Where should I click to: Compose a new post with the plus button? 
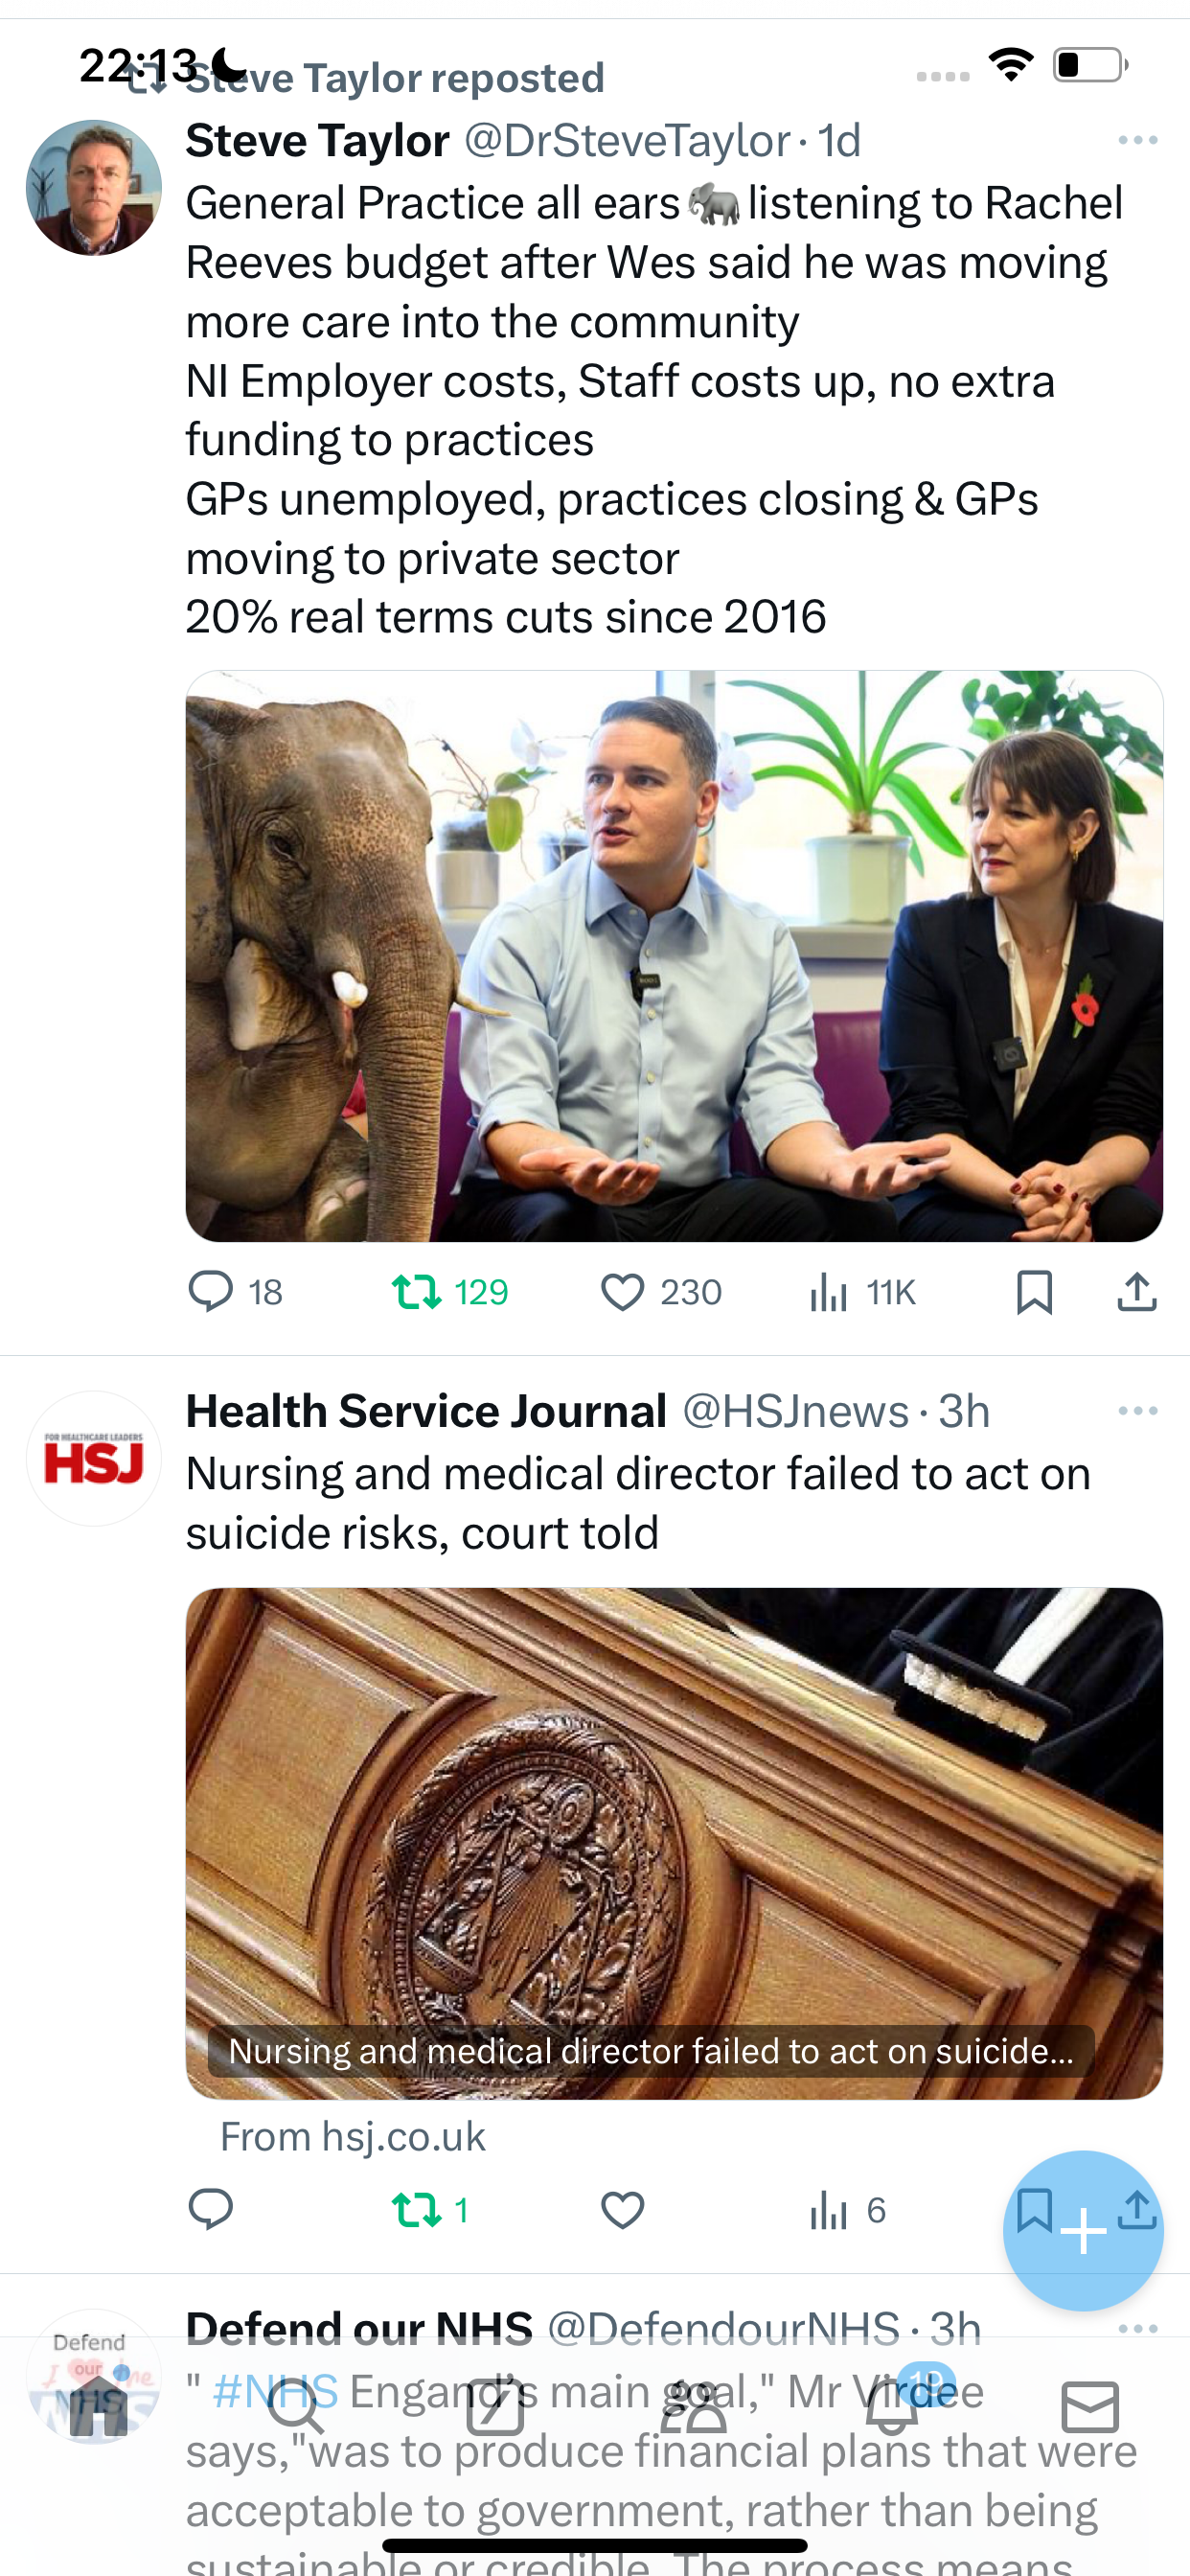1083,2230
